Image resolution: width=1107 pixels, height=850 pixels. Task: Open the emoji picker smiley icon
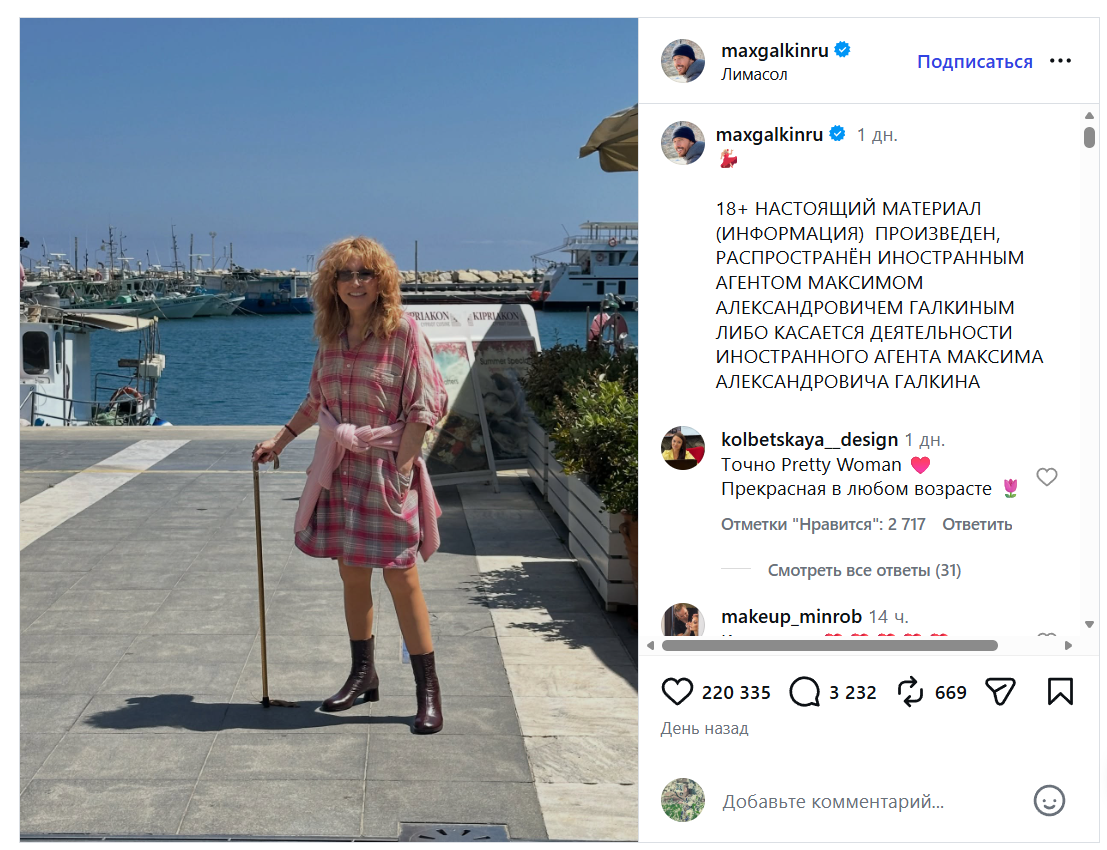pos(1049,801)
